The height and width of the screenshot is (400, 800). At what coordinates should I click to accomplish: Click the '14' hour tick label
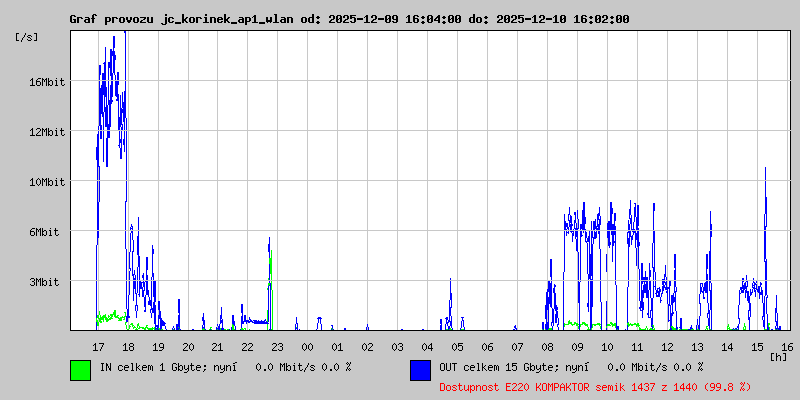[x=728, y=347]
